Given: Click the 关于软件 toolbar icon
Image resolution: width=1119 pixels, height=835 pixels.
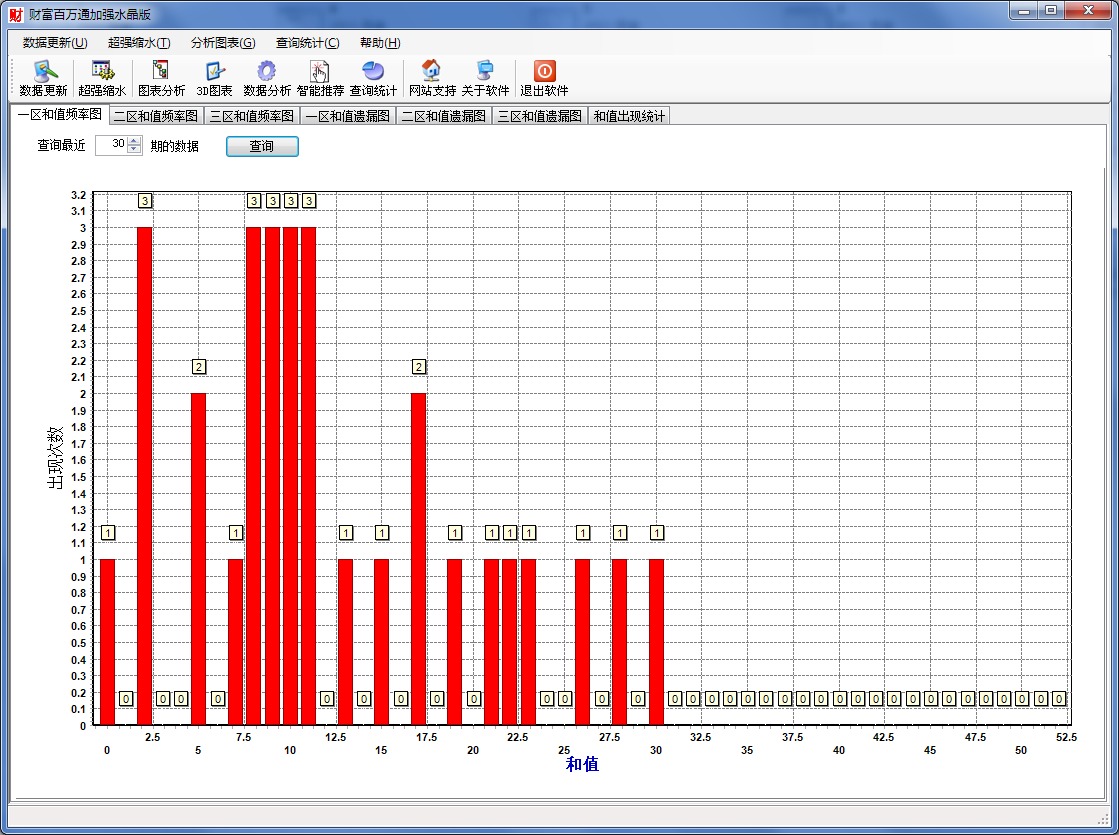Looking at the screenshot, I should pyautogui.click(x=485, y=71).
